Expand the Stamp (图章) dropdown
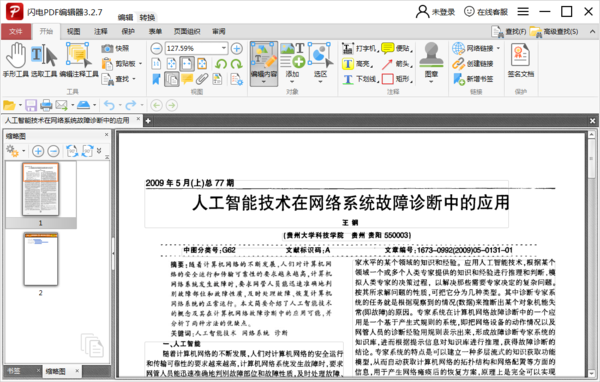 coord(431,82)
